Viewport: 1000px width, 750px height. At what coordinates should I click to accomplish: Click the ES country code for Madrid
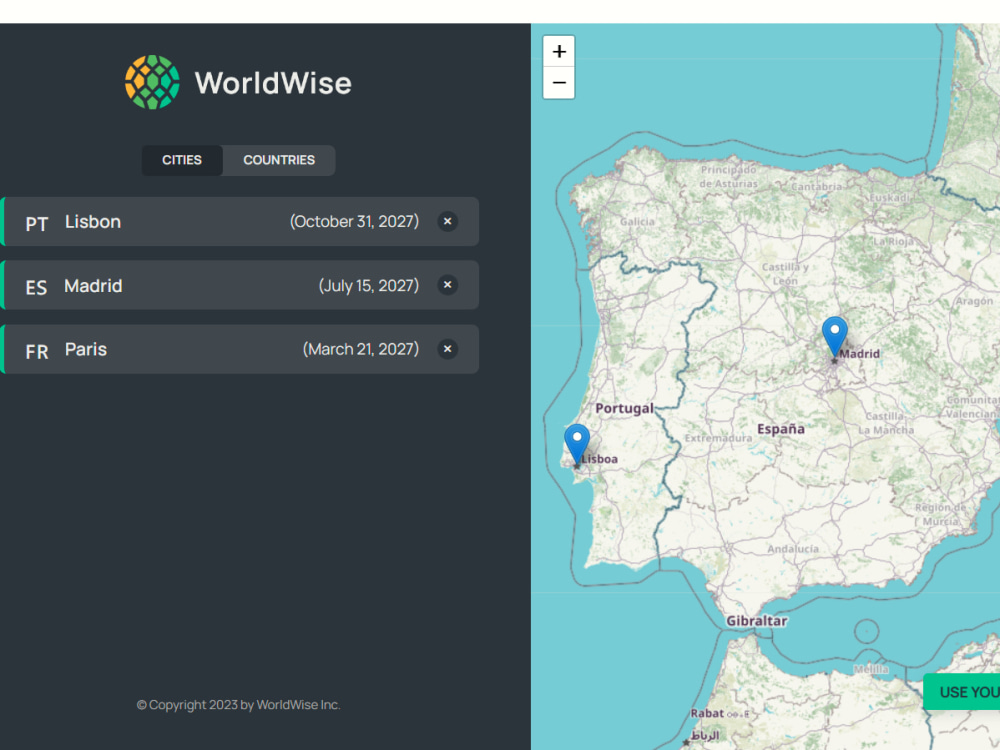36,288
